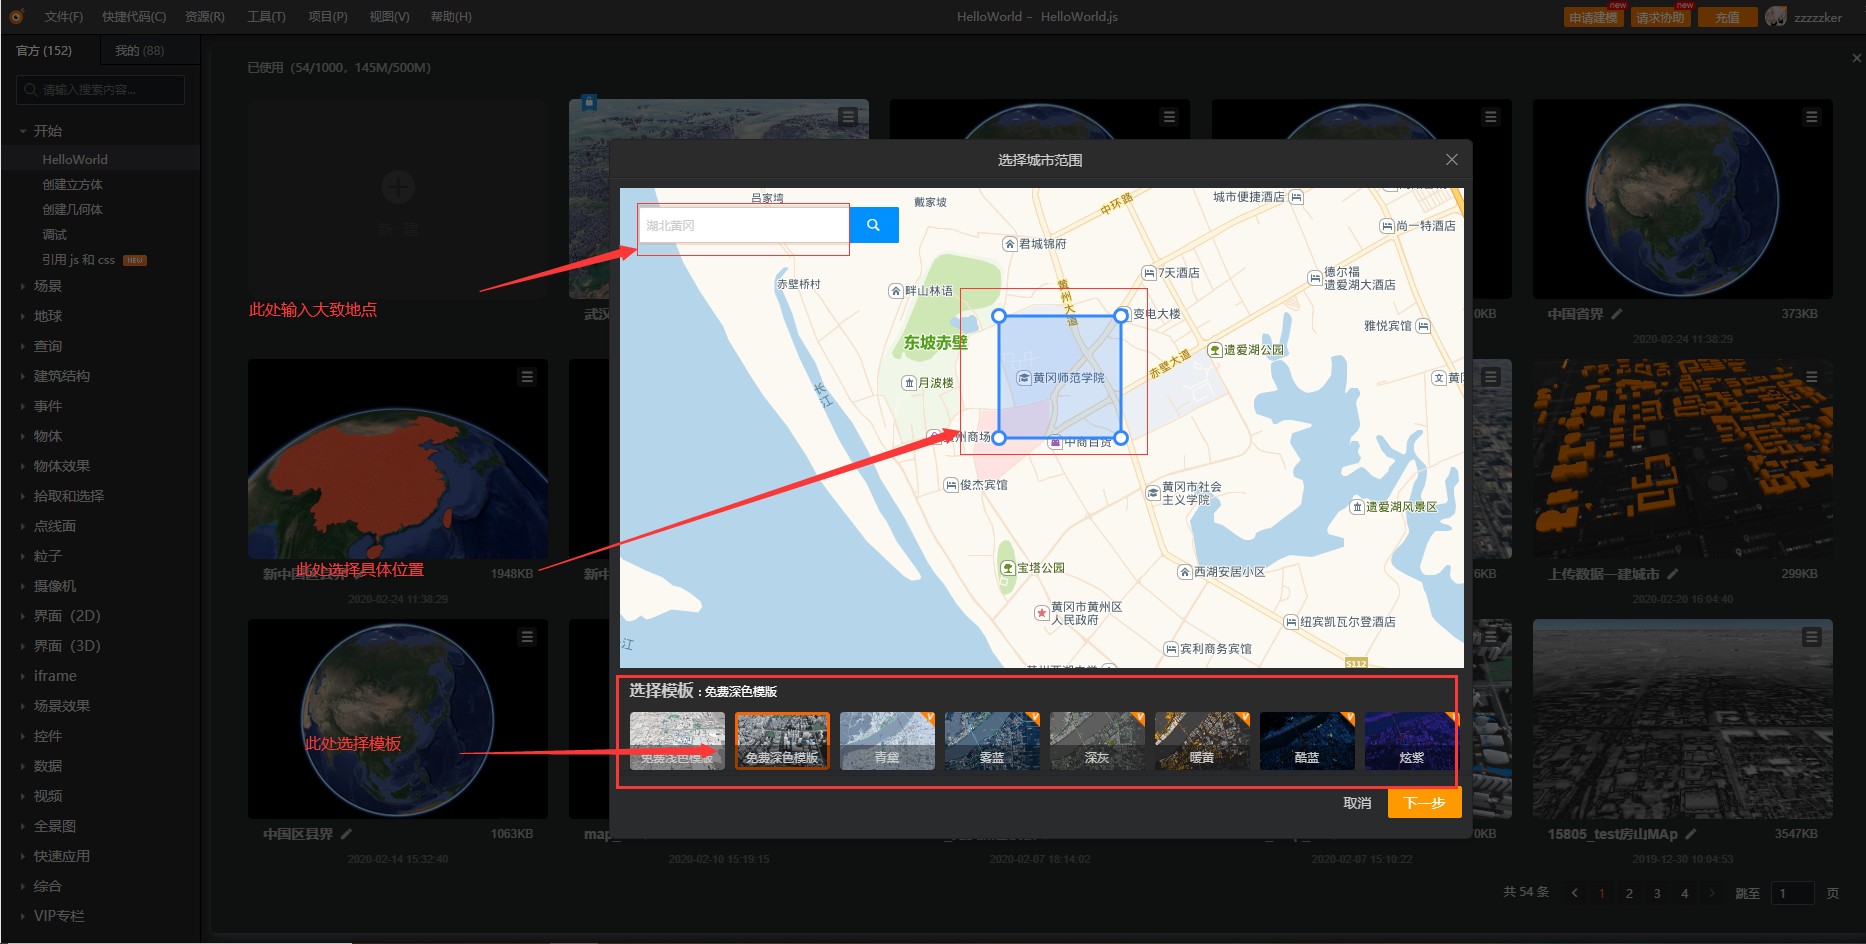This screenshot has height=944, width=1866.
Task: Click the 跳至 page number field
Action: 1792,893
